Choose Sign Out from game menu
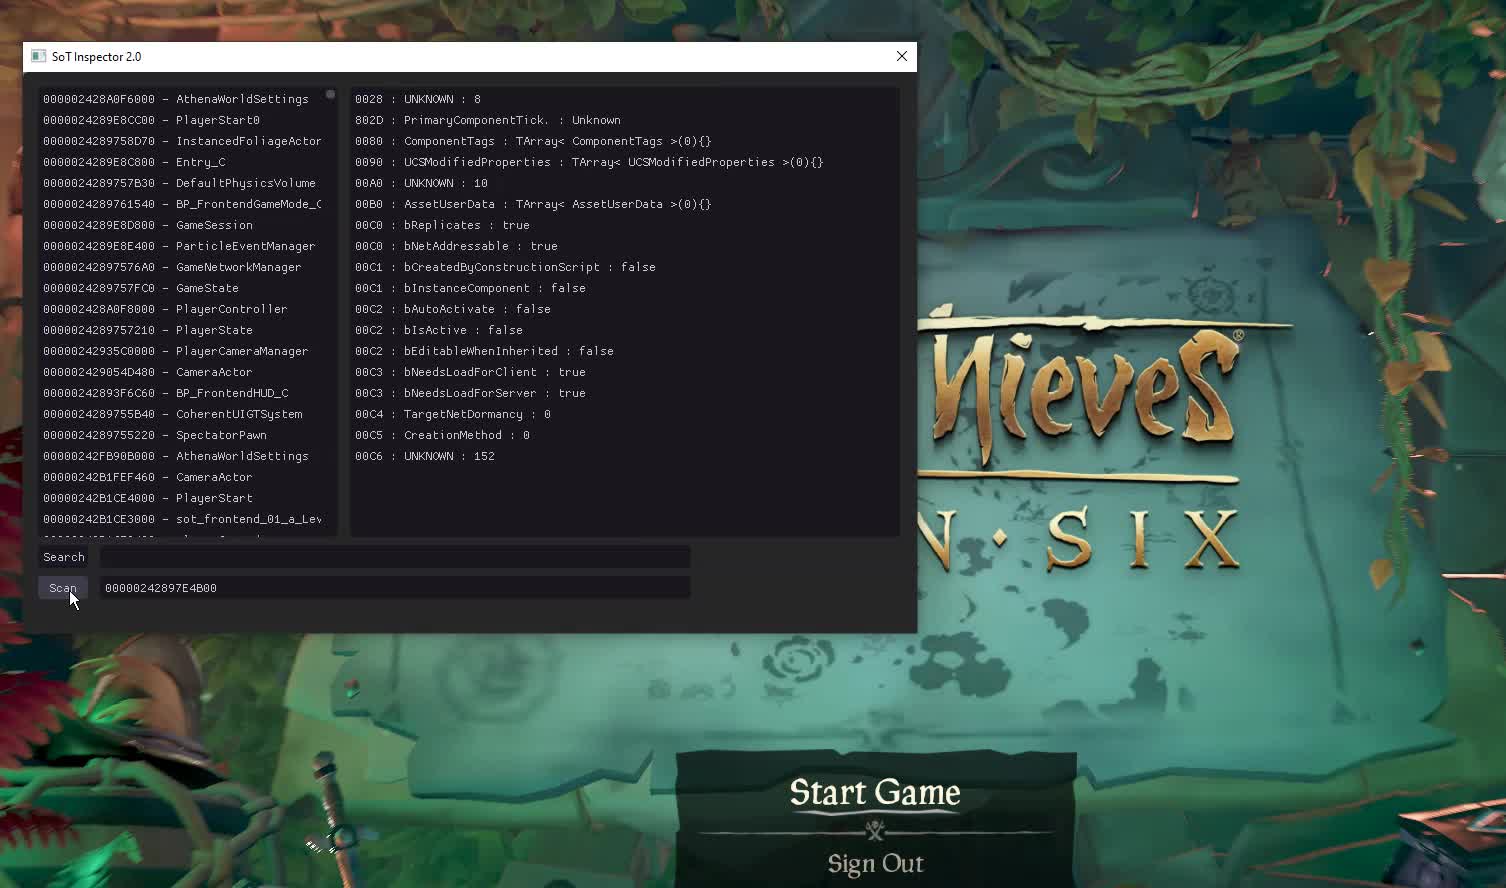1506x888 pixels. click(875, 863)
